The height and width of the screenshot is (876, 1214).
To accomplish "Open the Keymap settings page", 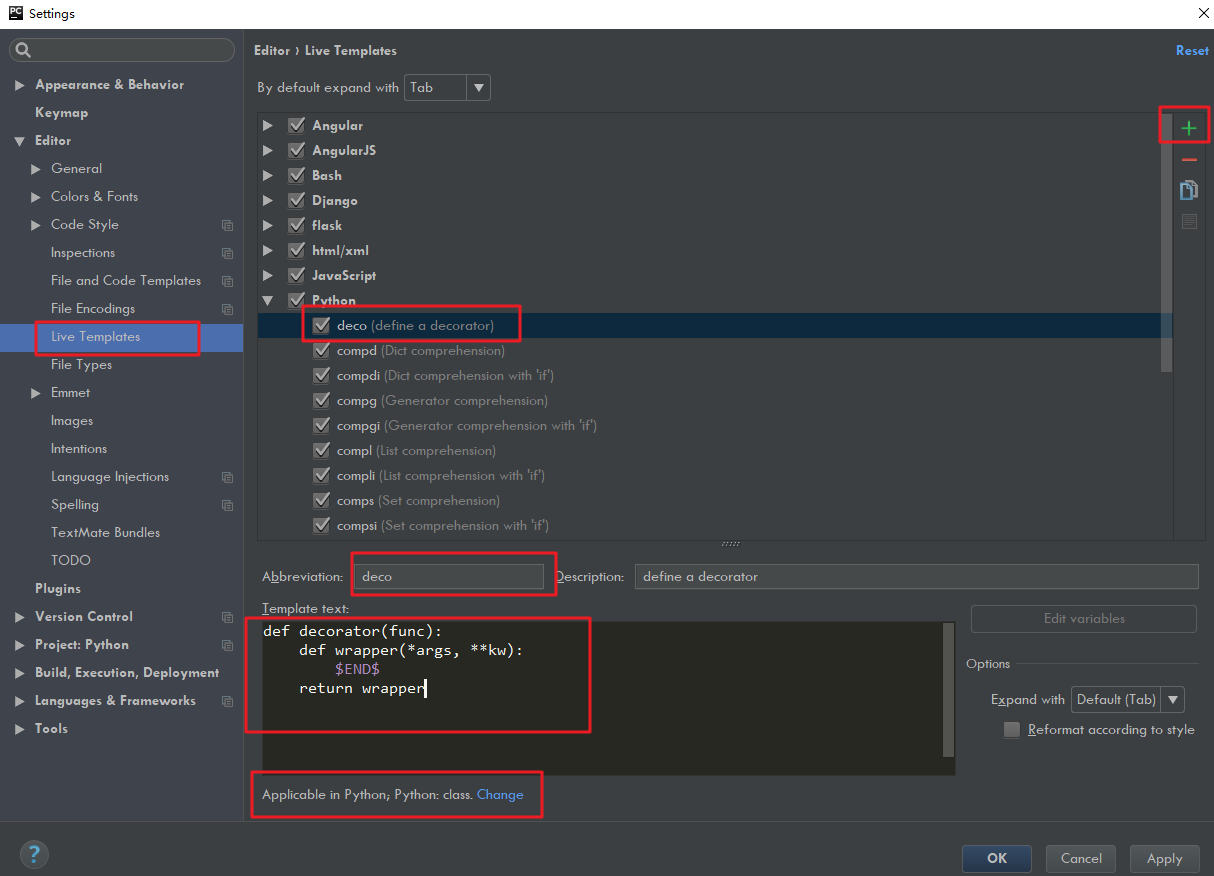I will pyautogui.click(x=61, y=113).
